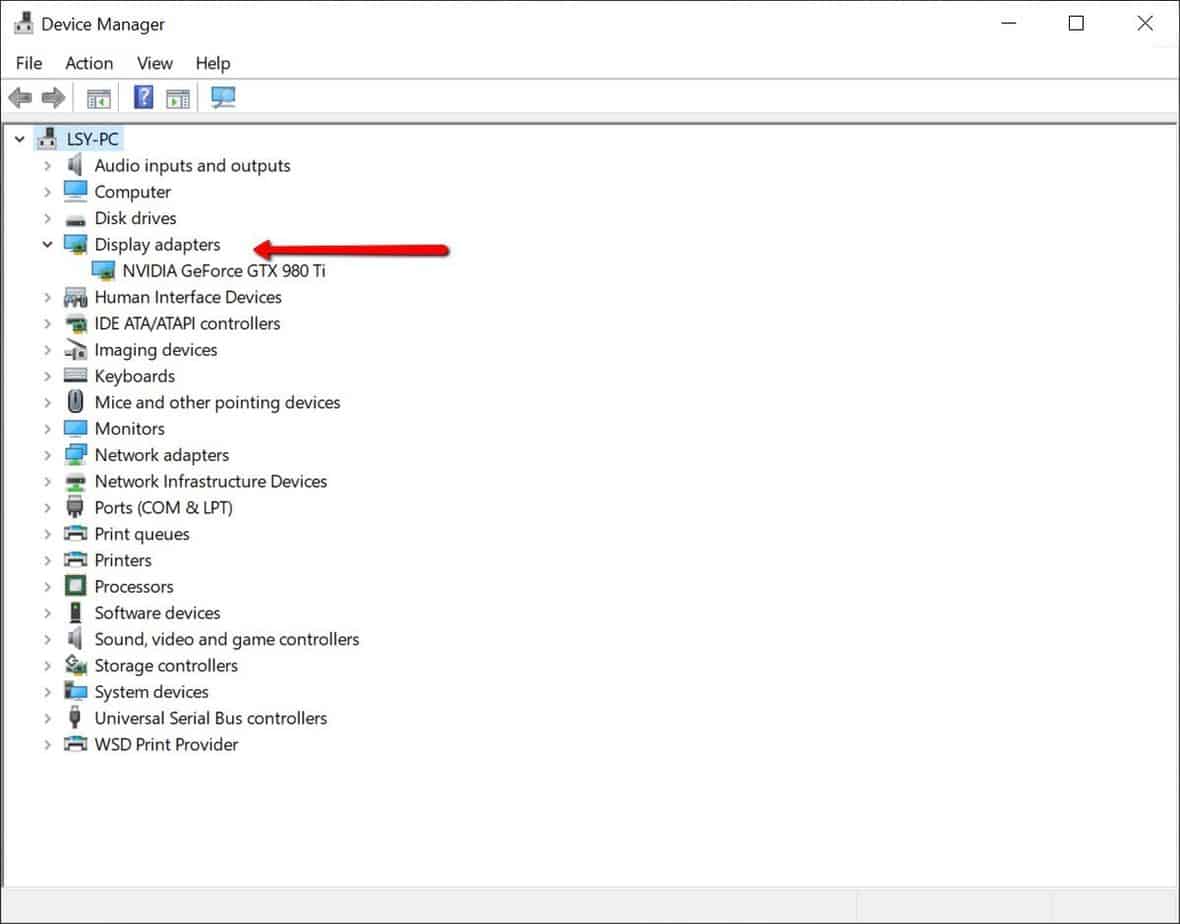Click the Scan for hardware changes icon
Viewport: 1180px width, 924px height.
223,97
